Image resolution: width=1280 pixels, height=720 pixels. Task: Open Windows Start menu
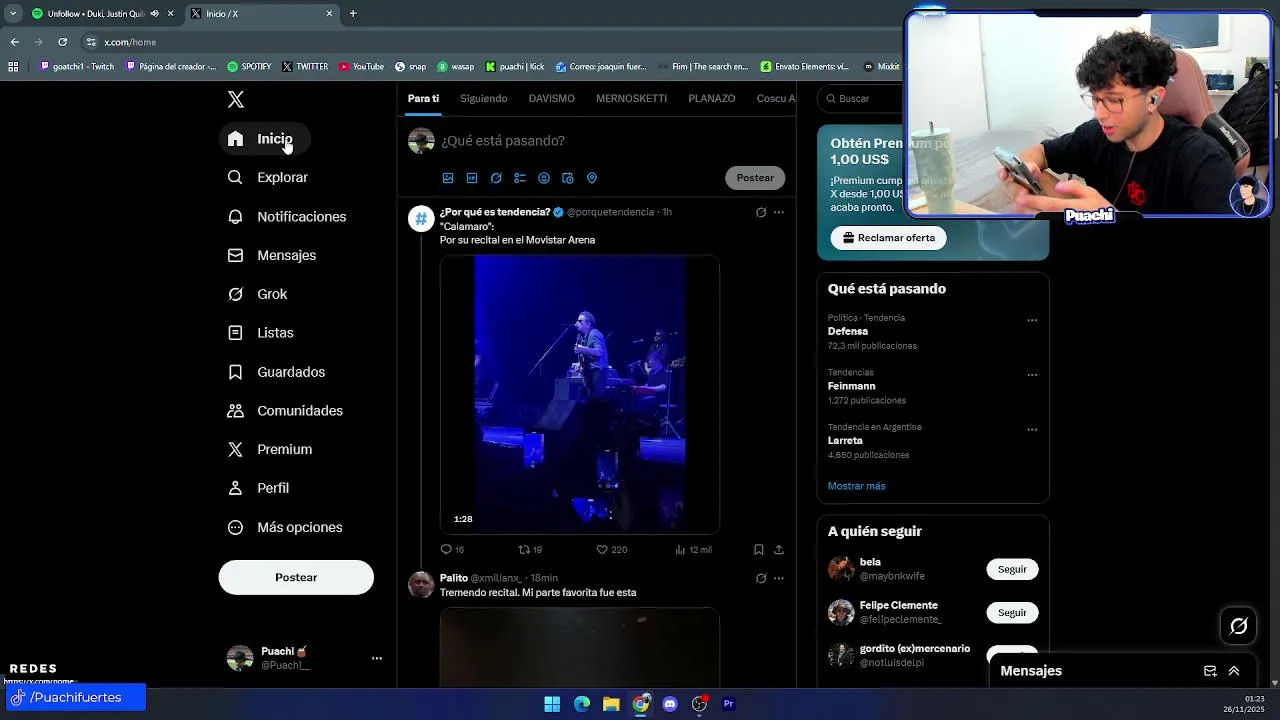pos(552,704)
